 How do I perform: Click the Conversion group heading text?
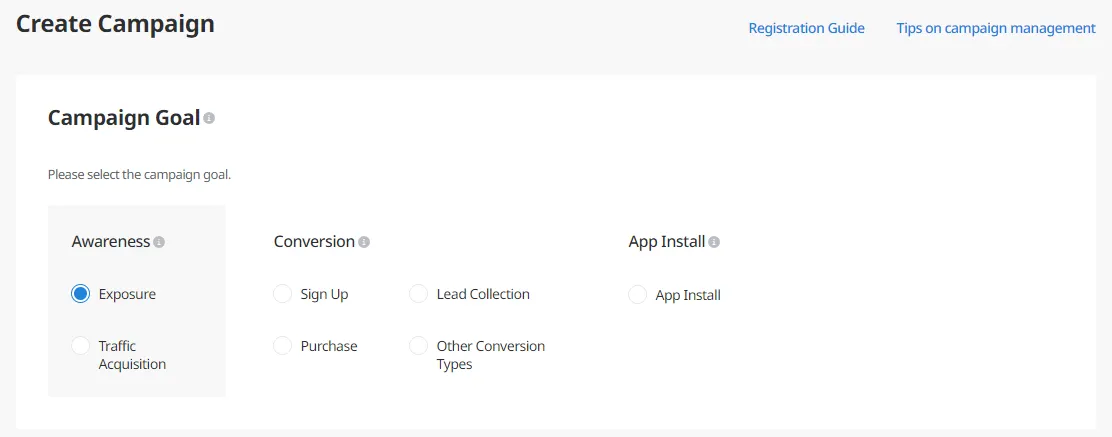pyautogui.click(x=314, y=242)
